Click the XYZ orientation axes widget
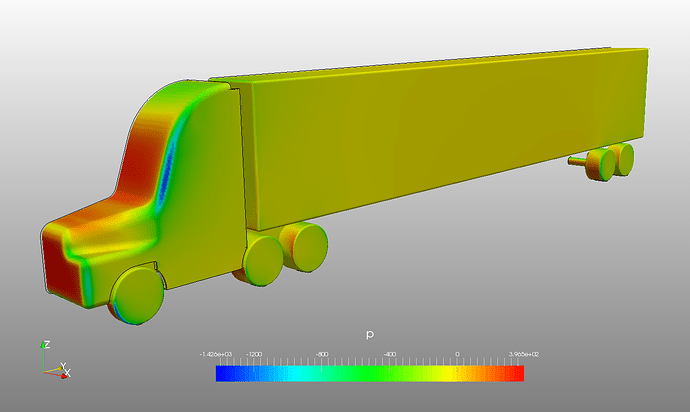This screenshot has height=412, width=690. pos(55,360)
